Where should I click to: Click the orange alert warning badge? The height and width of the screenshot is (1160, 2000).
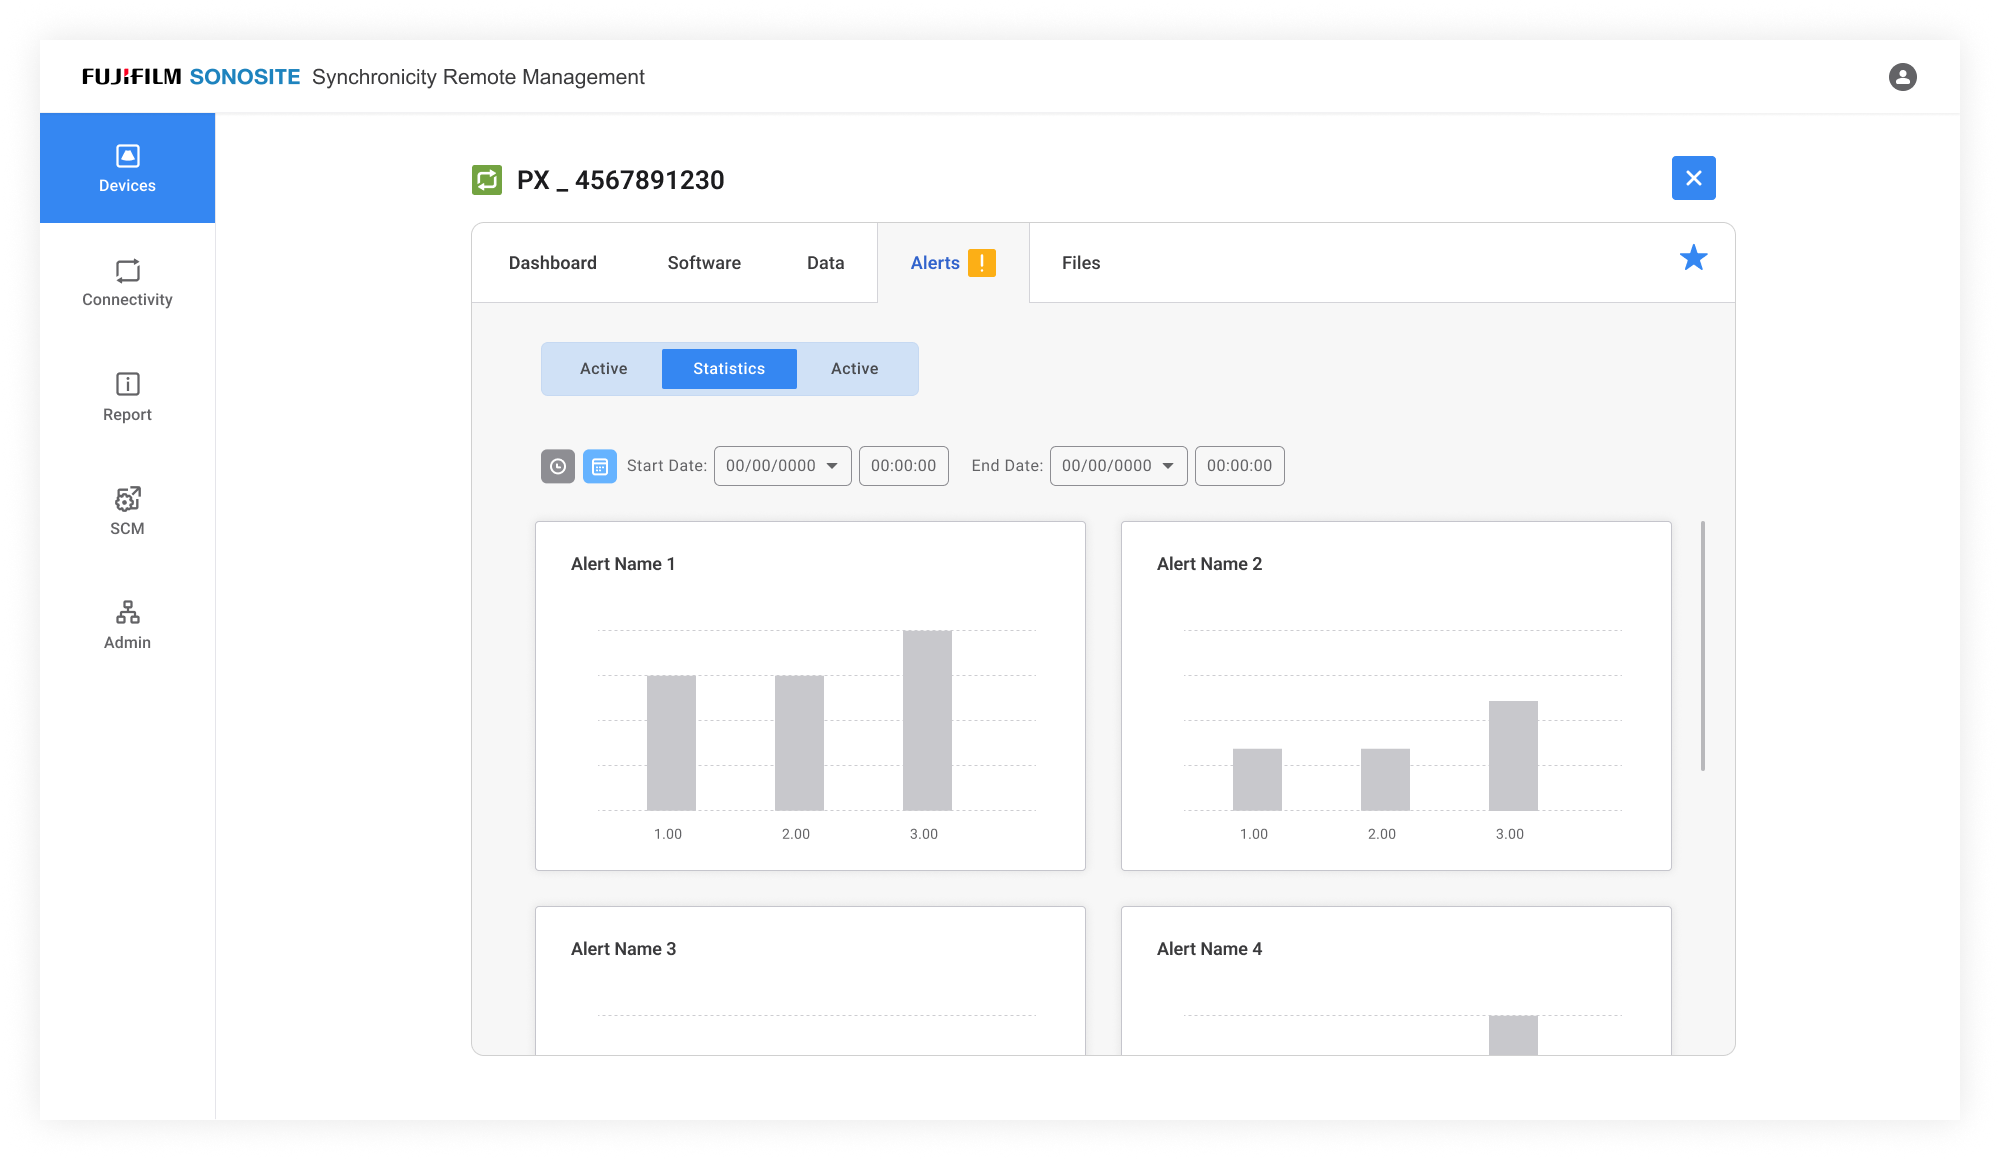coord(982,263)
